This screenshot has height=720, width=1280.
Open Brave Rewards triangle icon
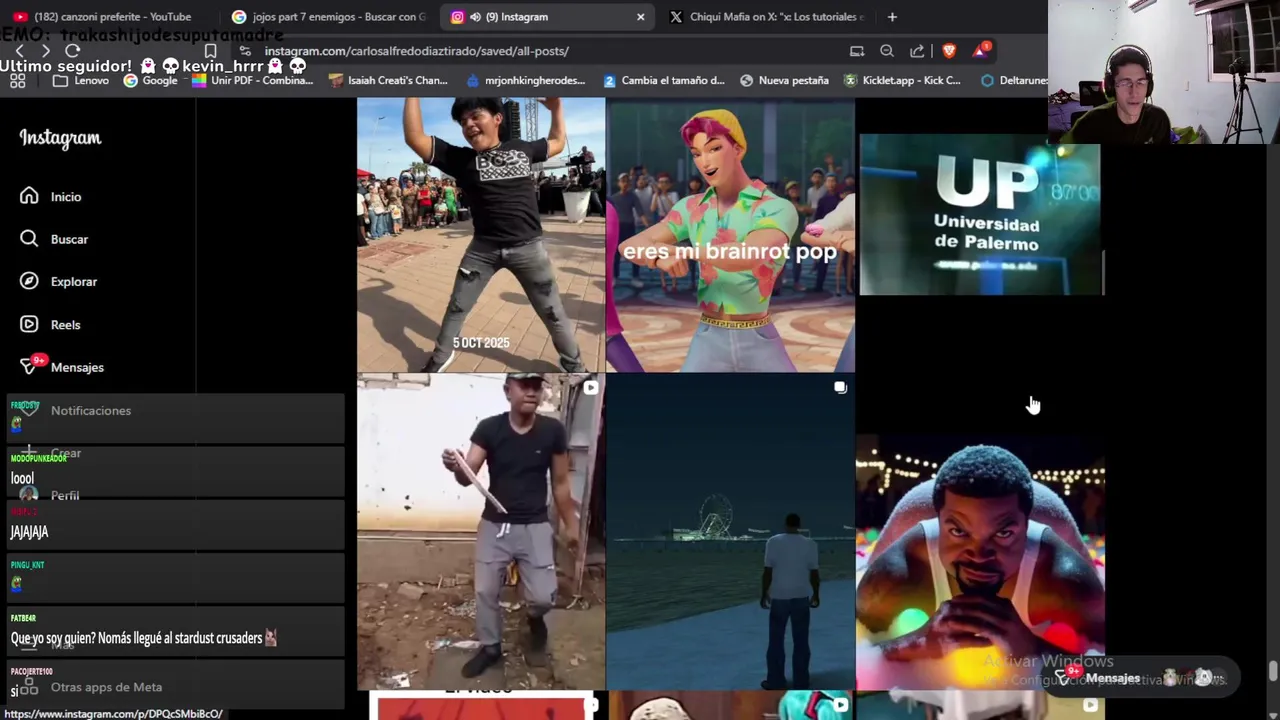coord(981,50)
